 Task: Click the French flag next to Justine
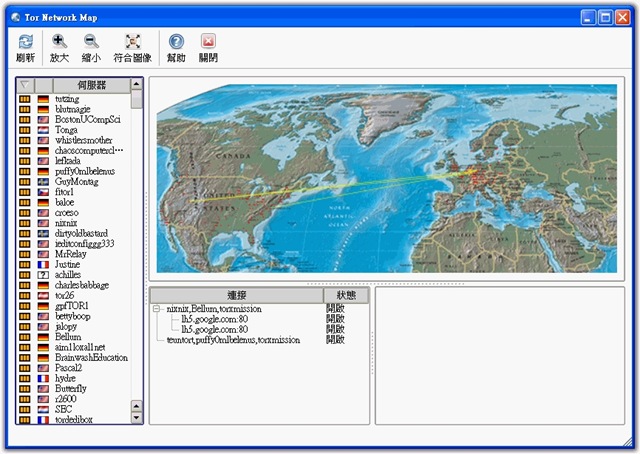tap(43, 265)
